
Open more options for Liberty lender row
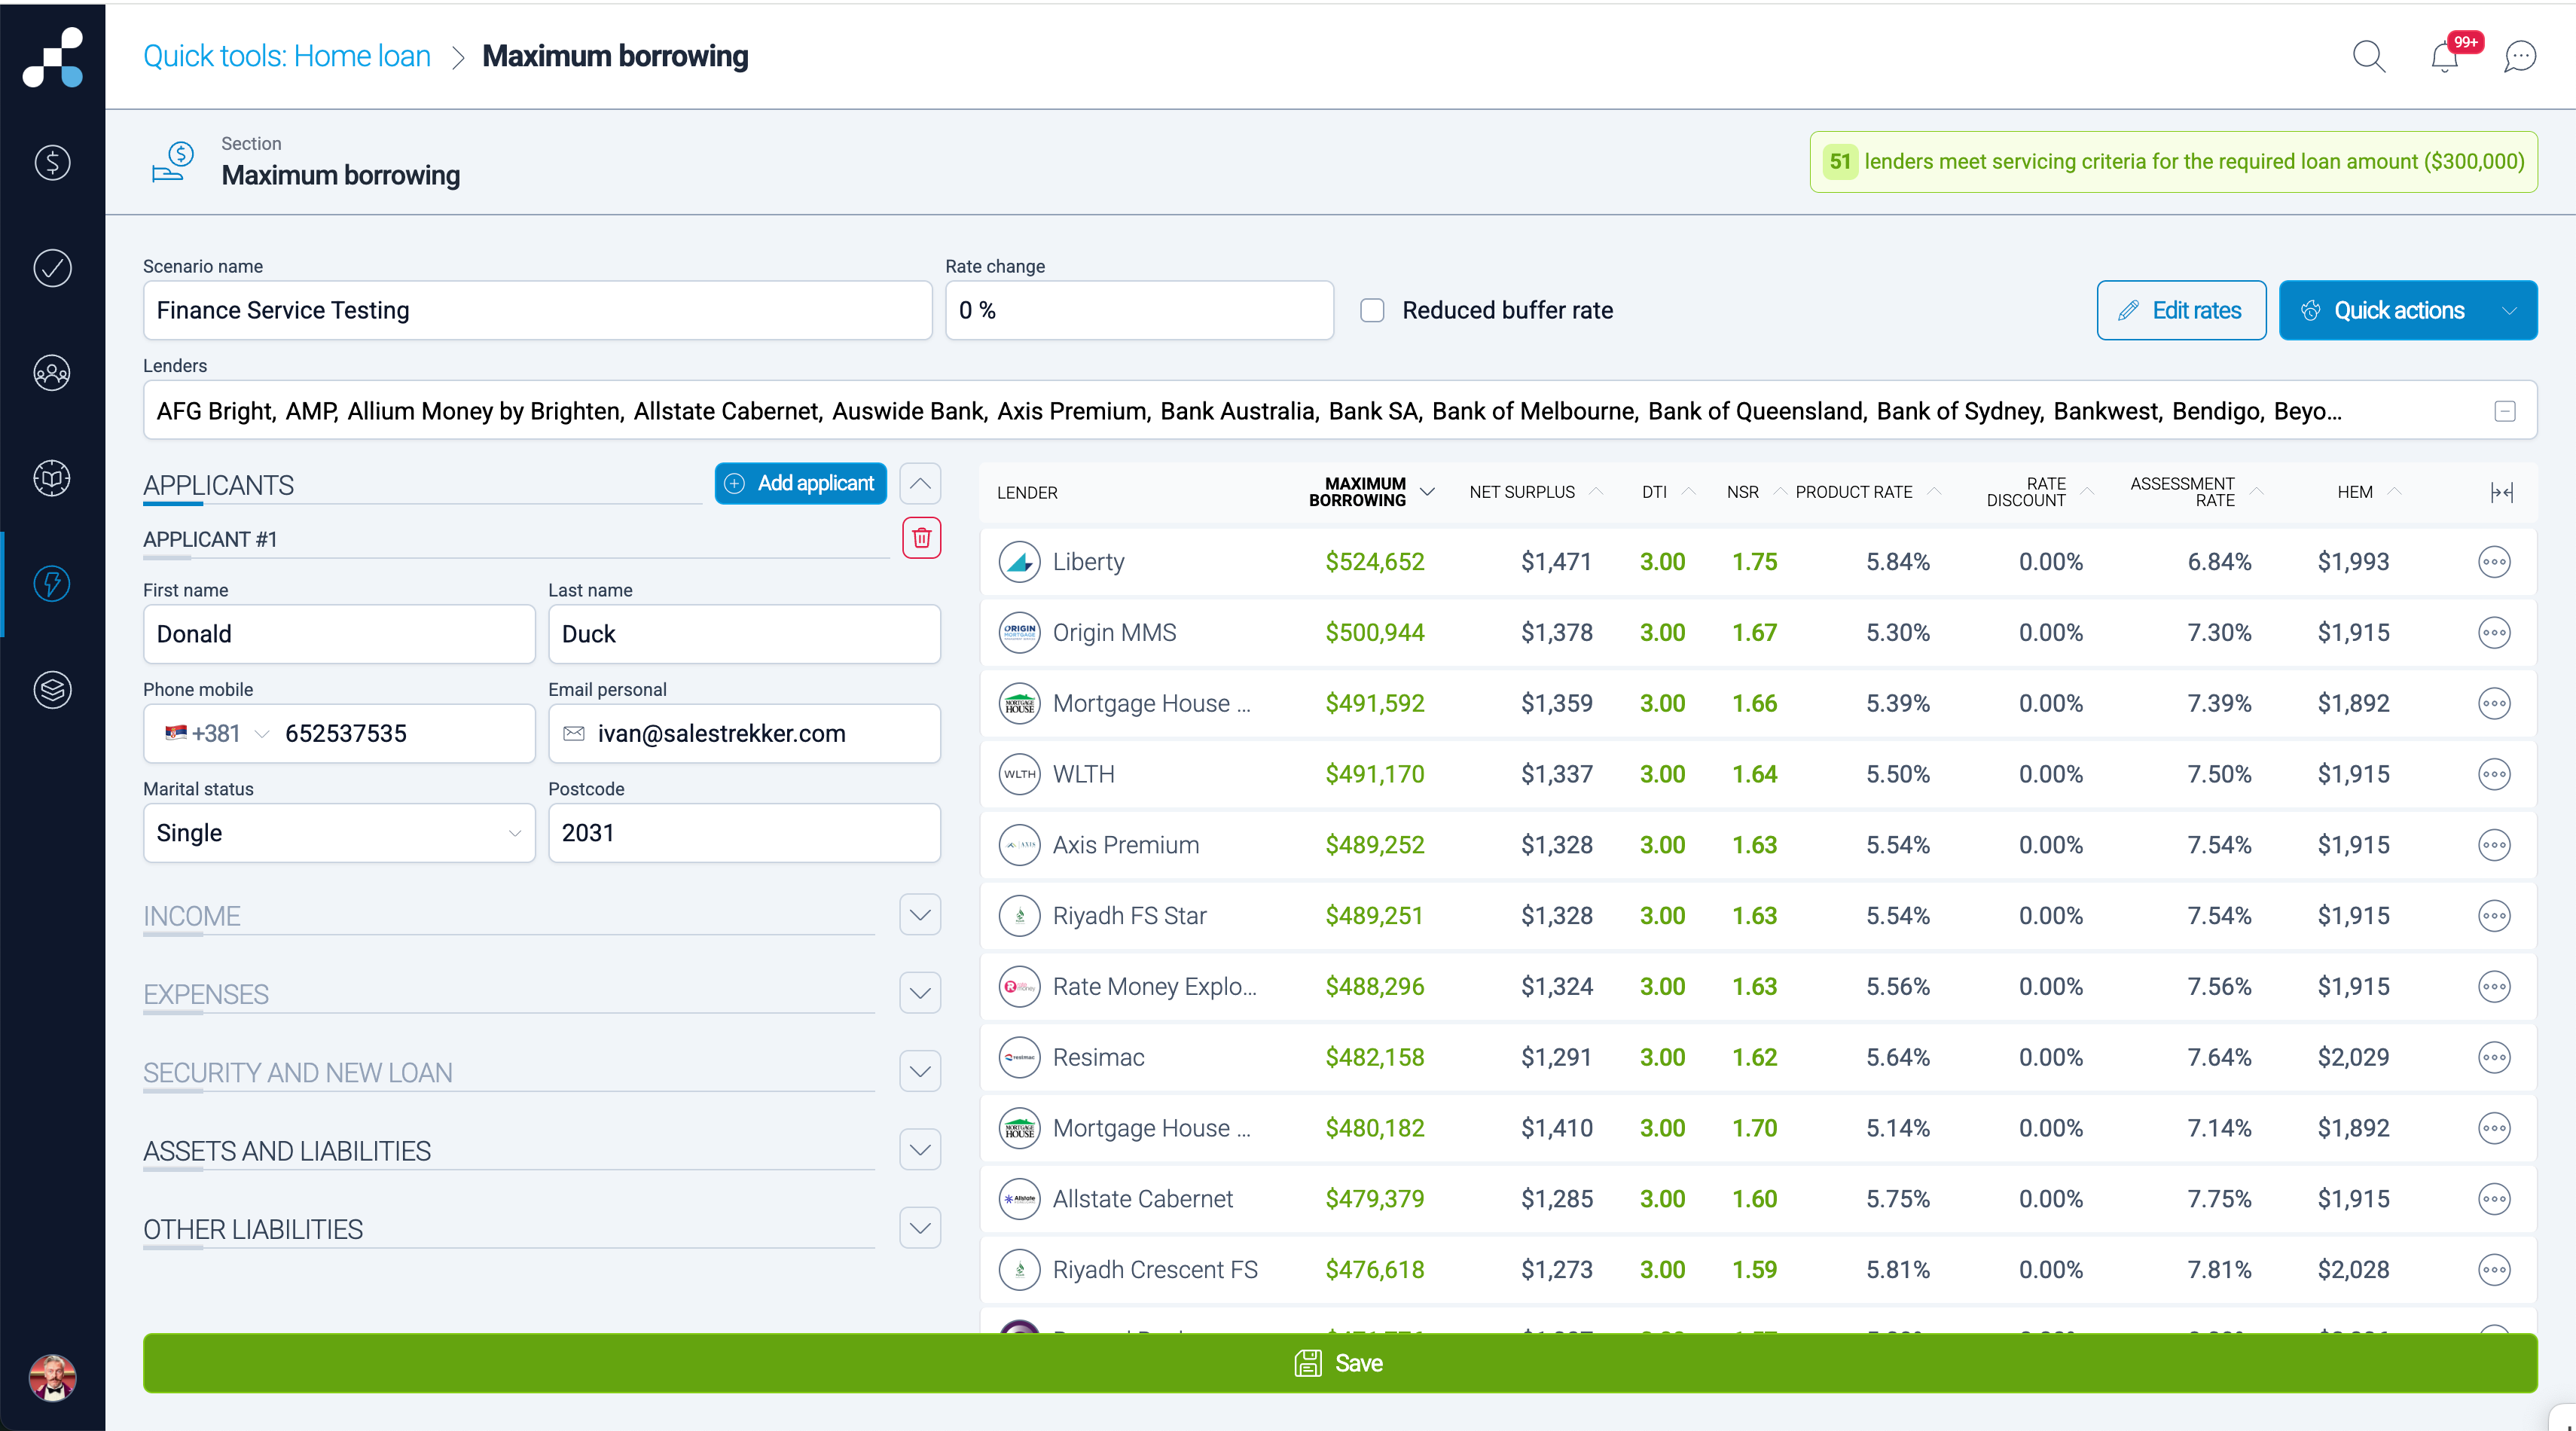(x=2493, y=562)
